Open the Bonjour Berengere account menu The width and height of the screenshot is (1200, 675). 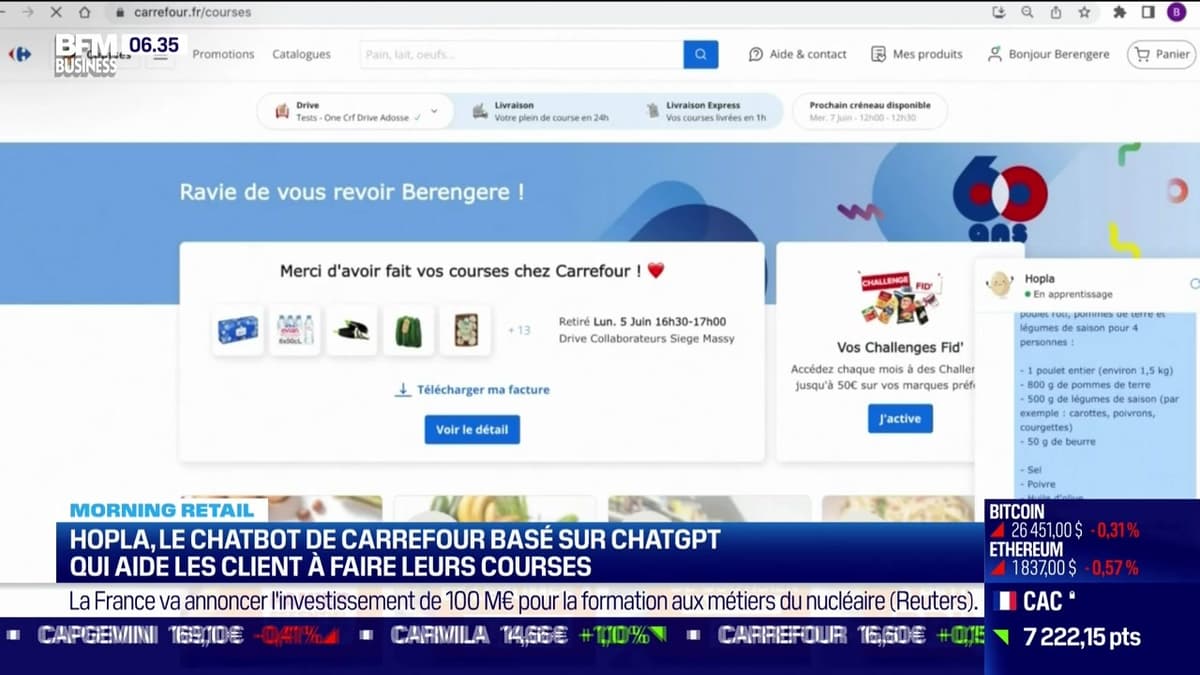1048,54
